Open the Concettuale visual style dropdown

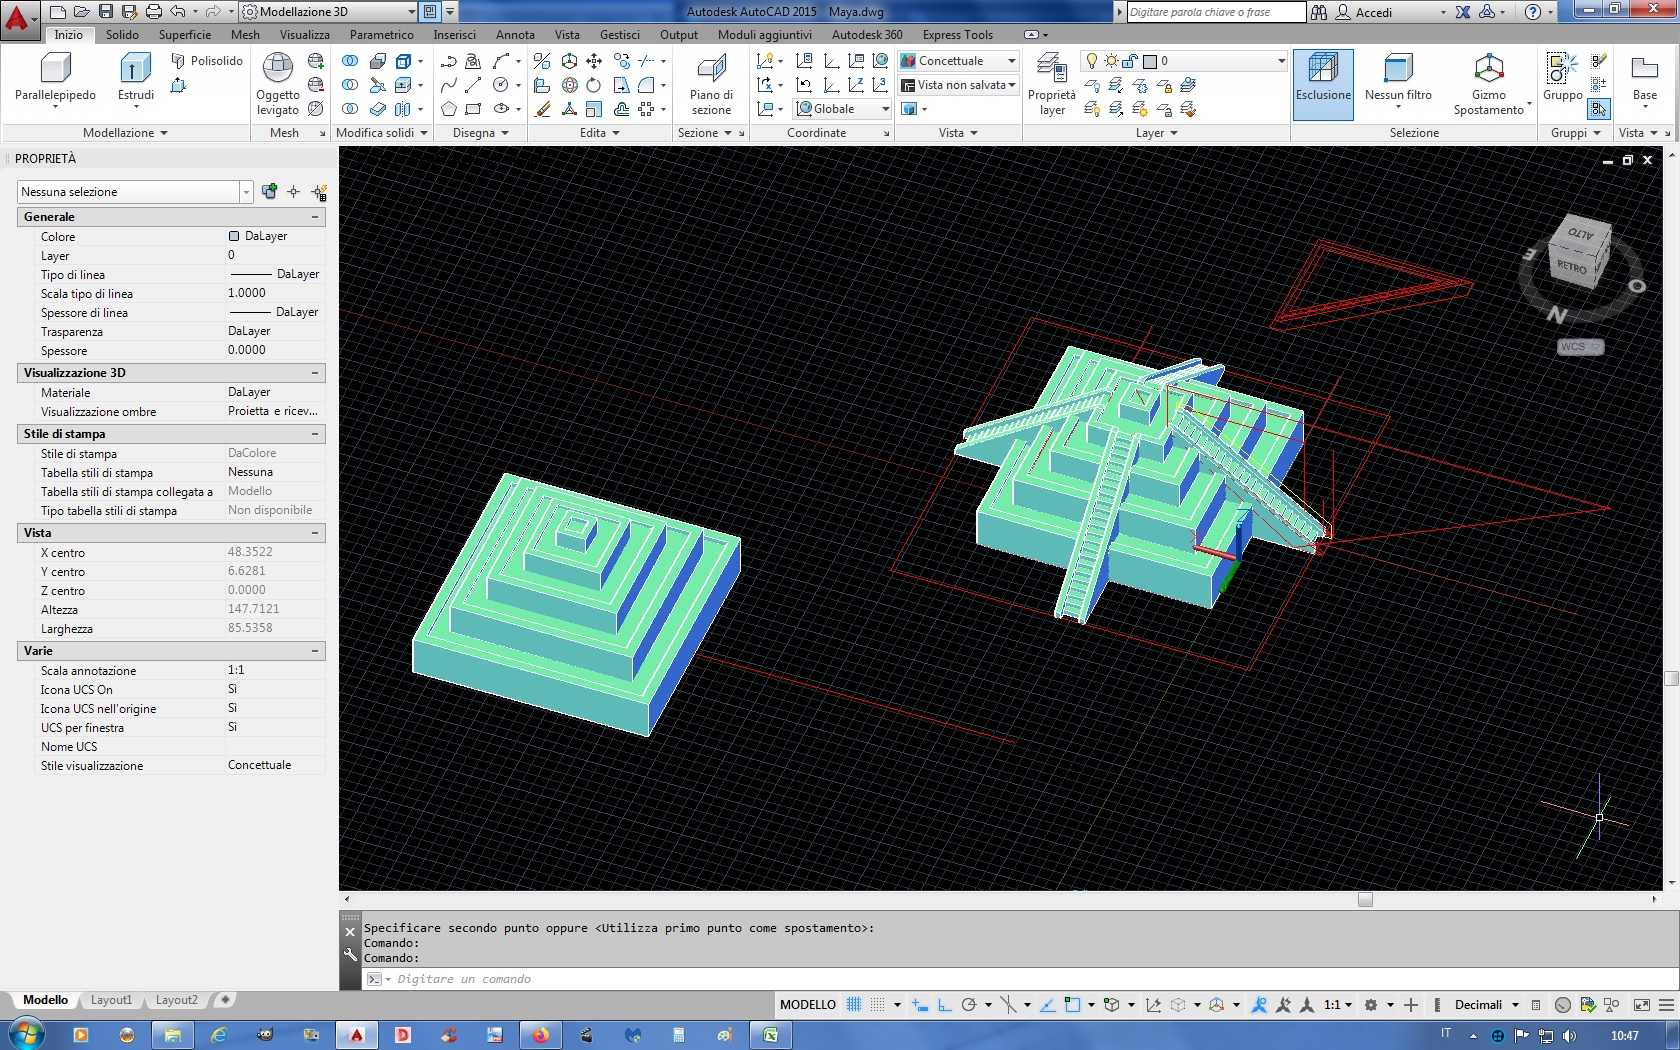[958, 61]
